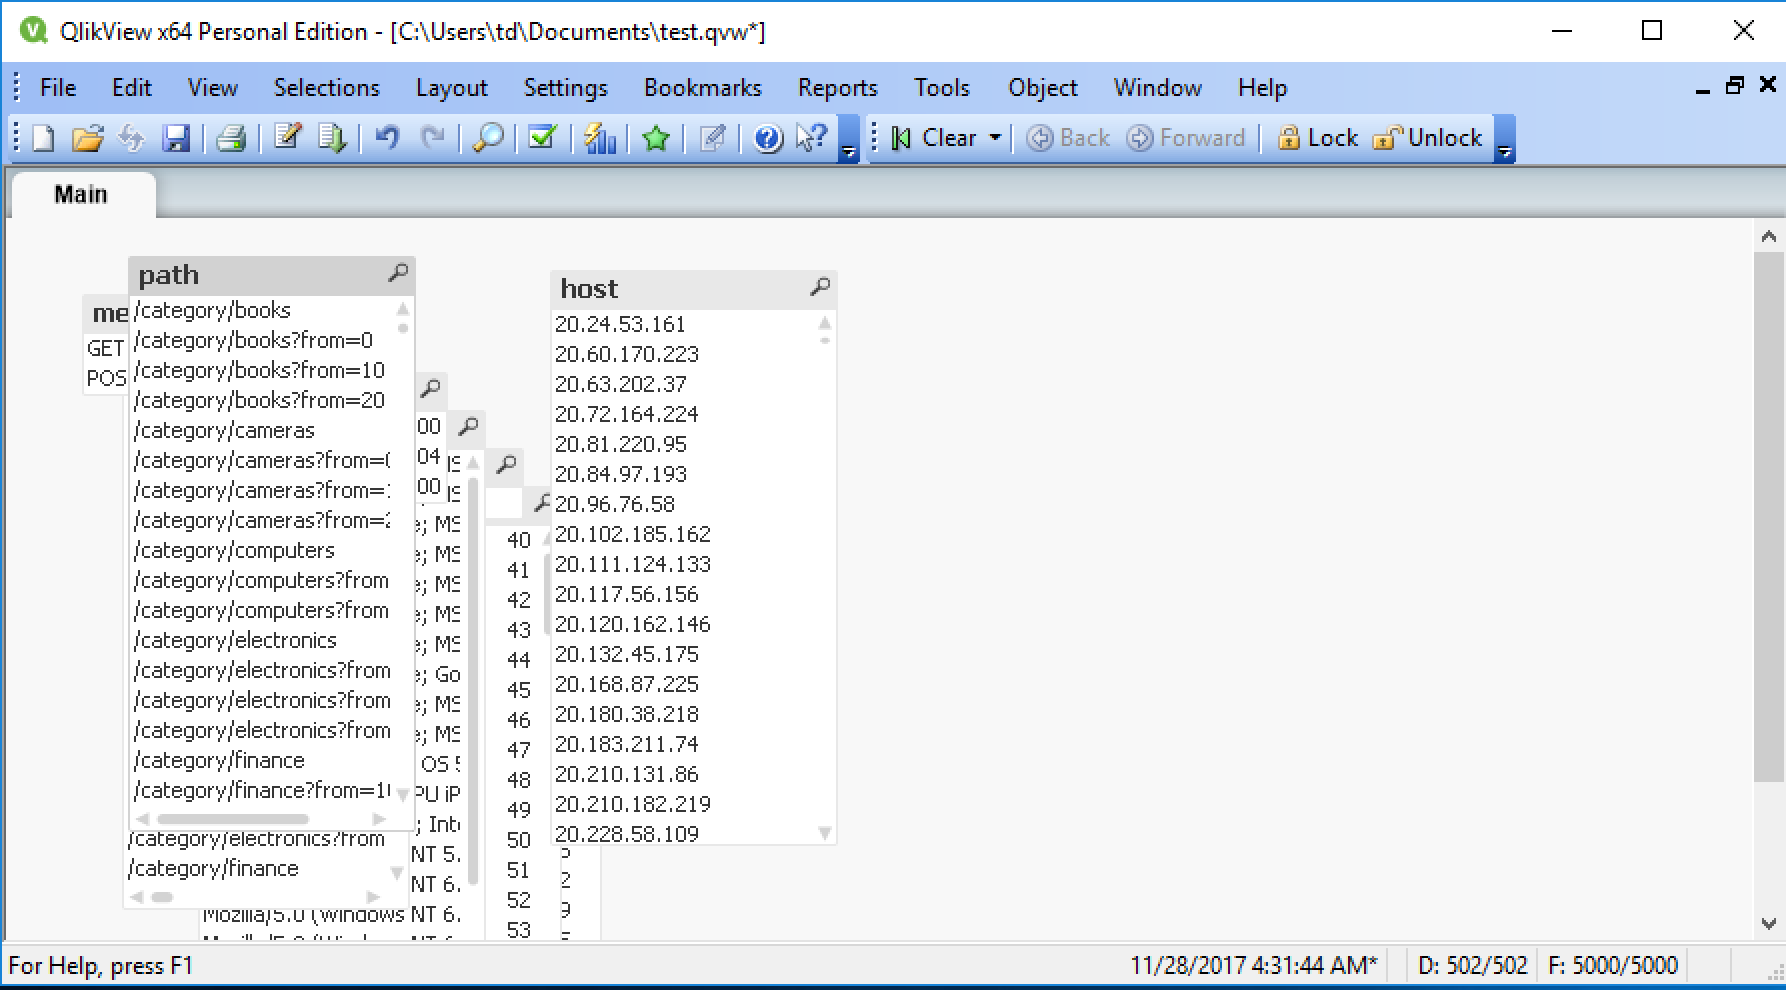Print using the printer toolbar icon
This screenshot has height=990, width=1786.
point(232,138)
